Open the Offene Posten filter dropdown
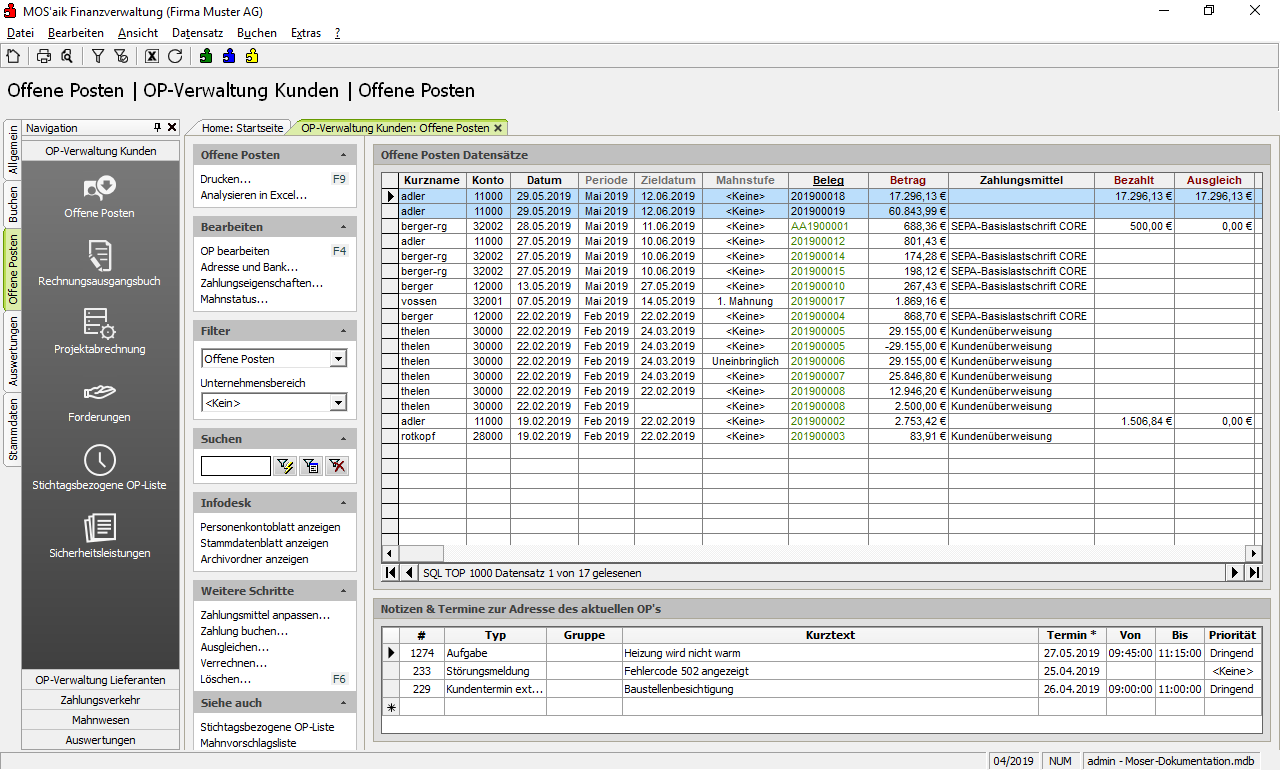 pyautogui.click(x=338, y=359)
